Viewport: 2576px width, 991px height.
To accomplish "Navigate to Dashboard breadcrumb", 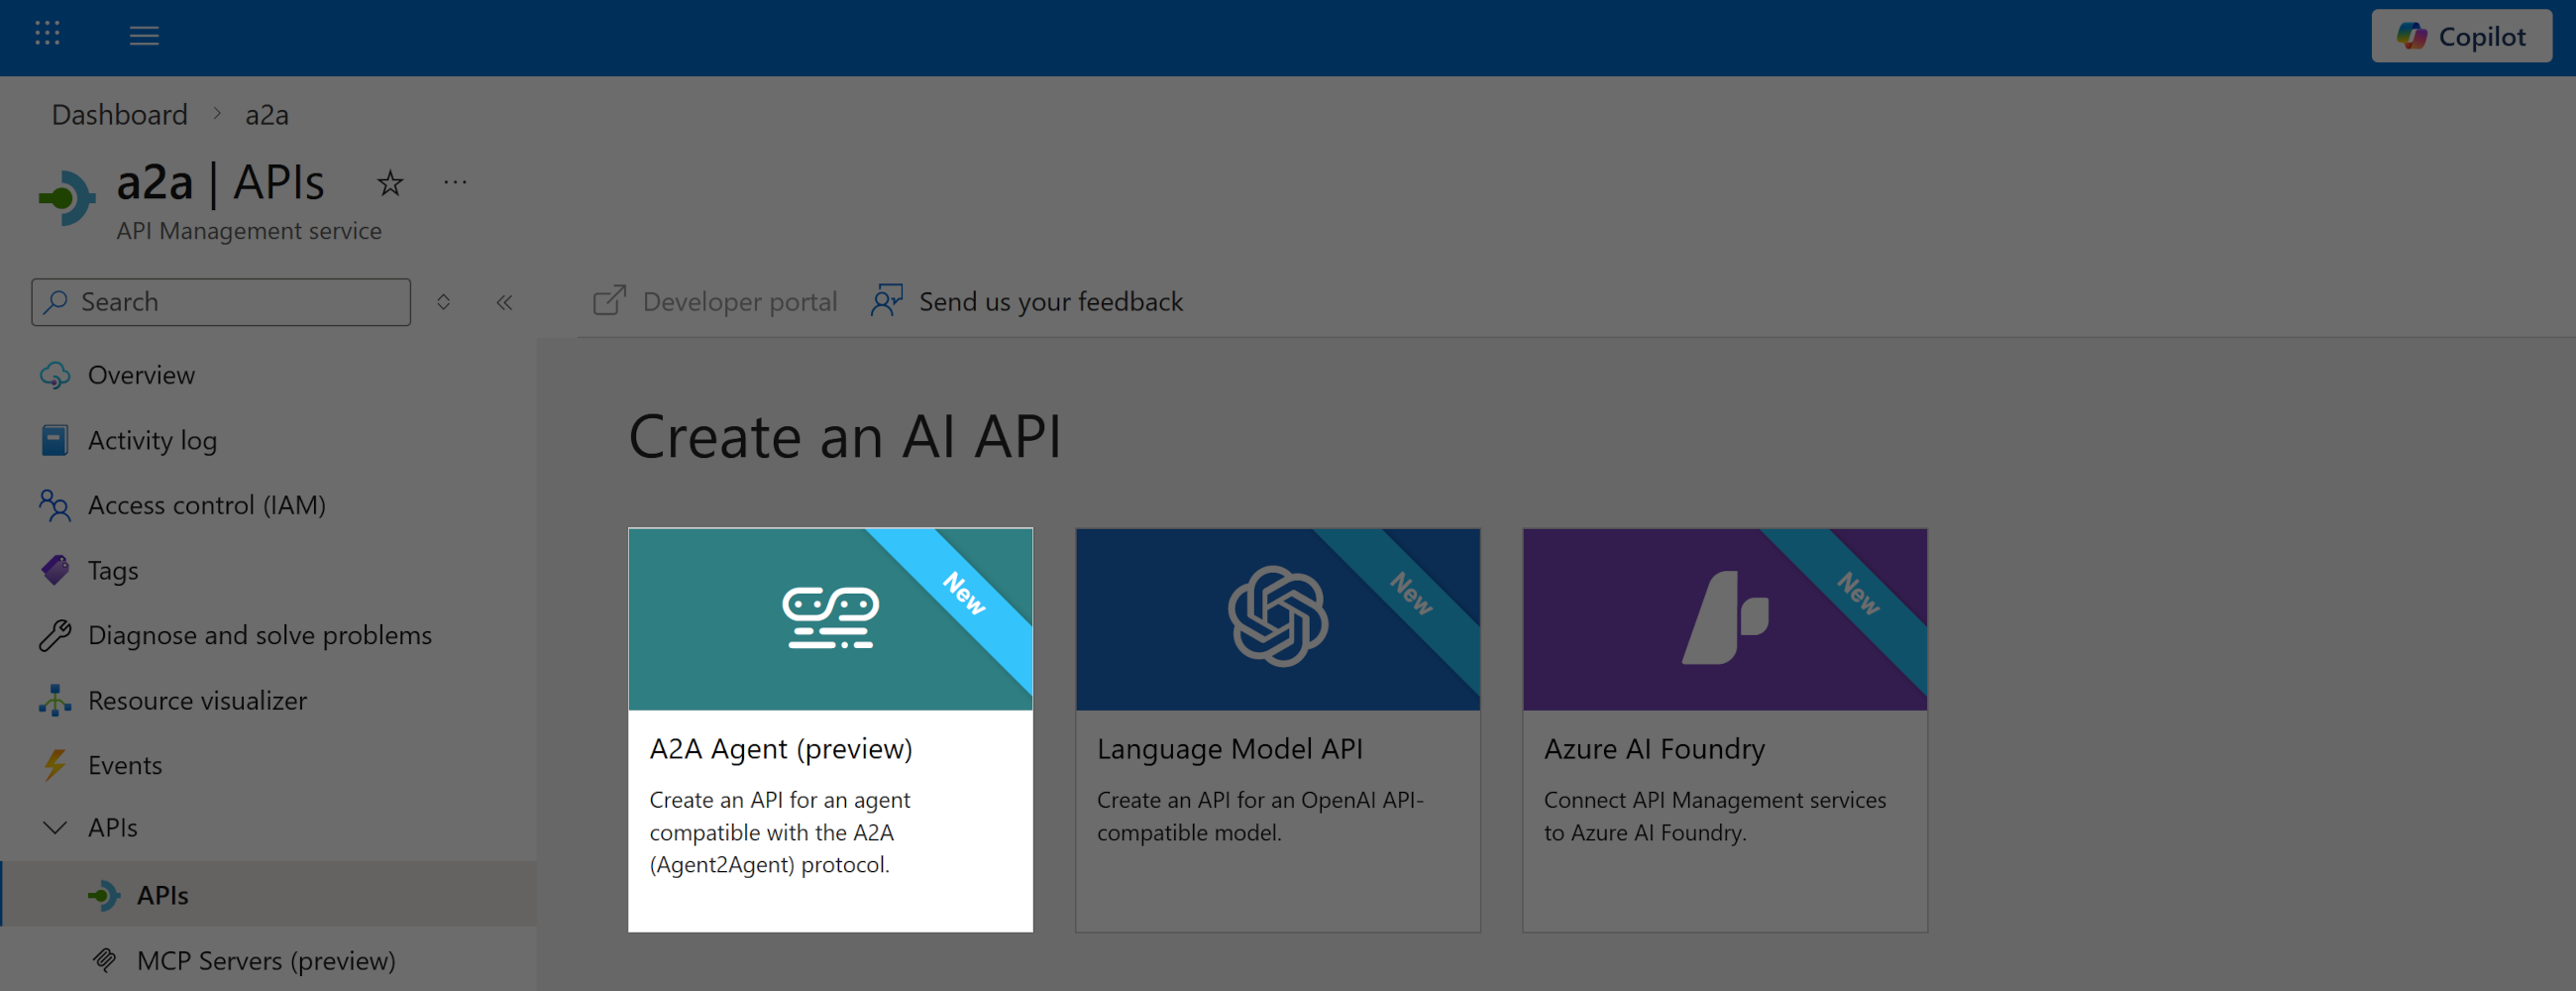I will pos(118,114).
